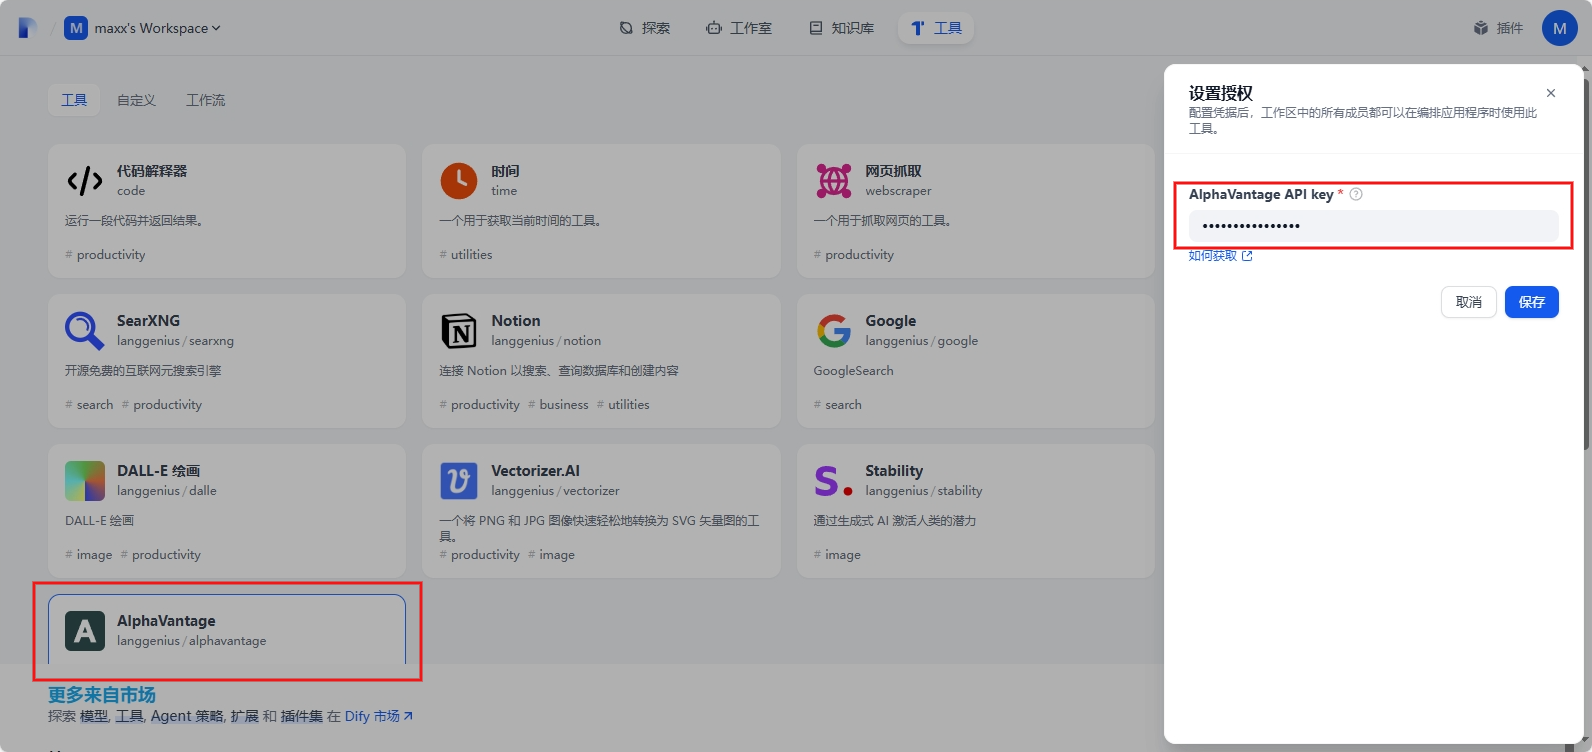Click the Google logo icon
The width and height of the screenshot is (1592, 752).
click(x=833, y=331)
